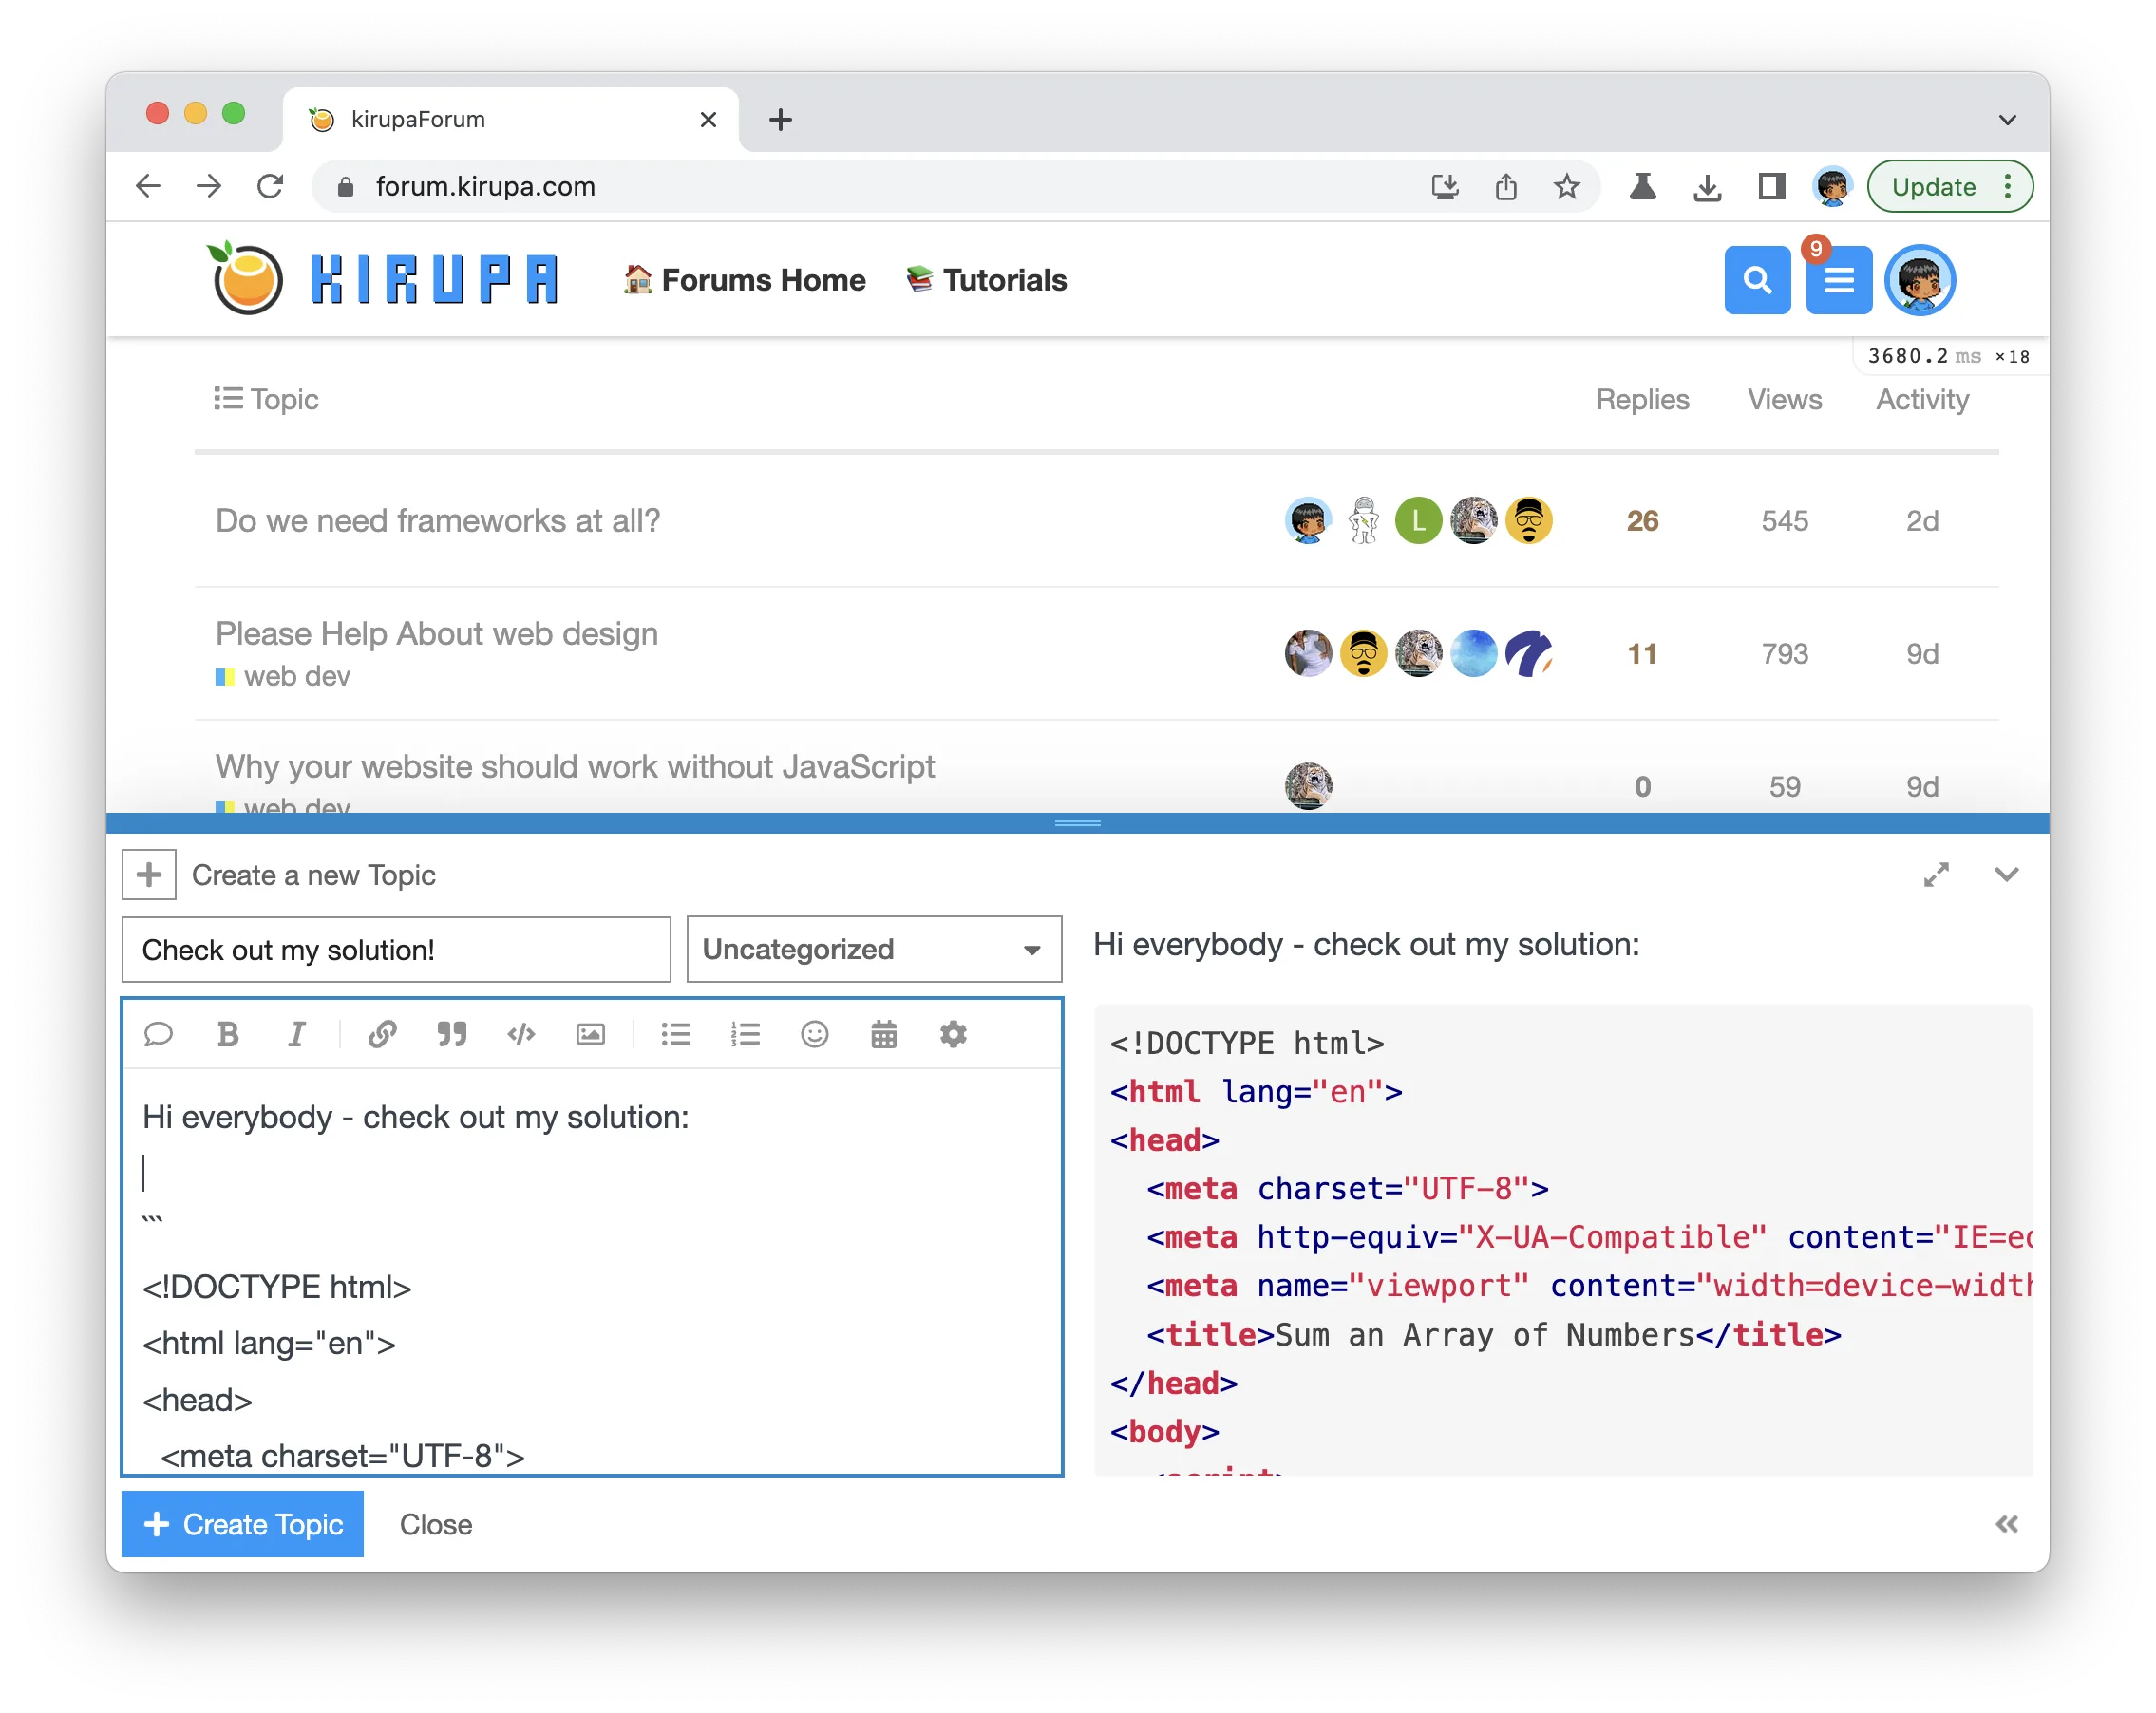Open the tab search dropdown chevron
The height and width of the screenshot is (1713, 2156).
pos(2007,120)
